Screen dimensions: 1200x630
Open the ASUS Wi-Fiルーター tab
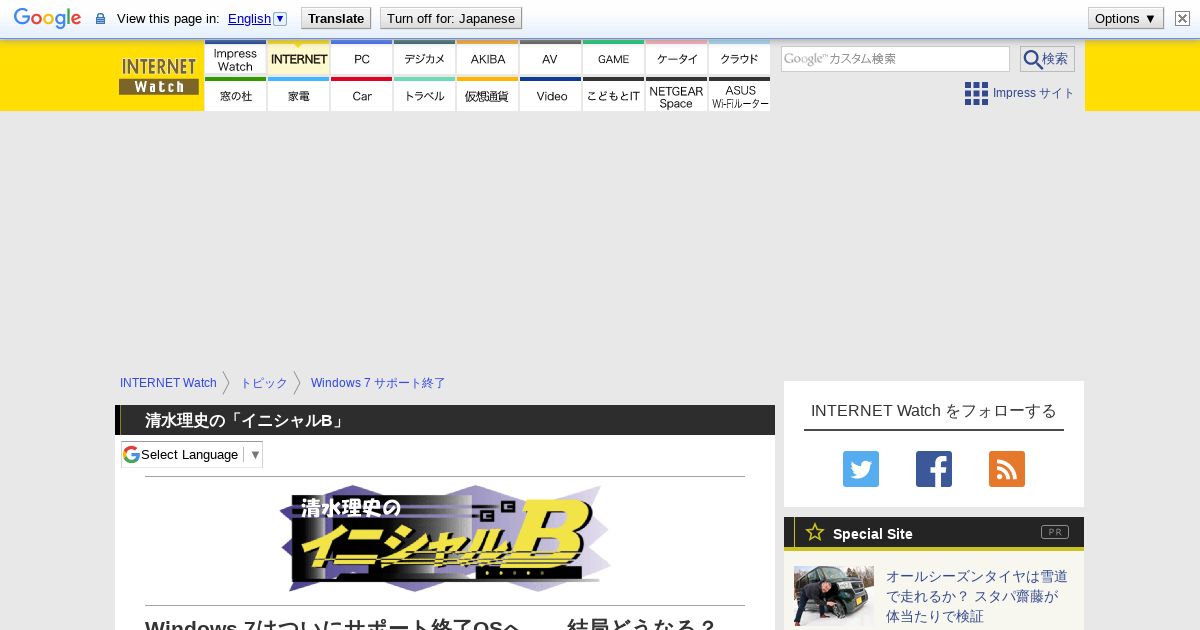[739, 95]
